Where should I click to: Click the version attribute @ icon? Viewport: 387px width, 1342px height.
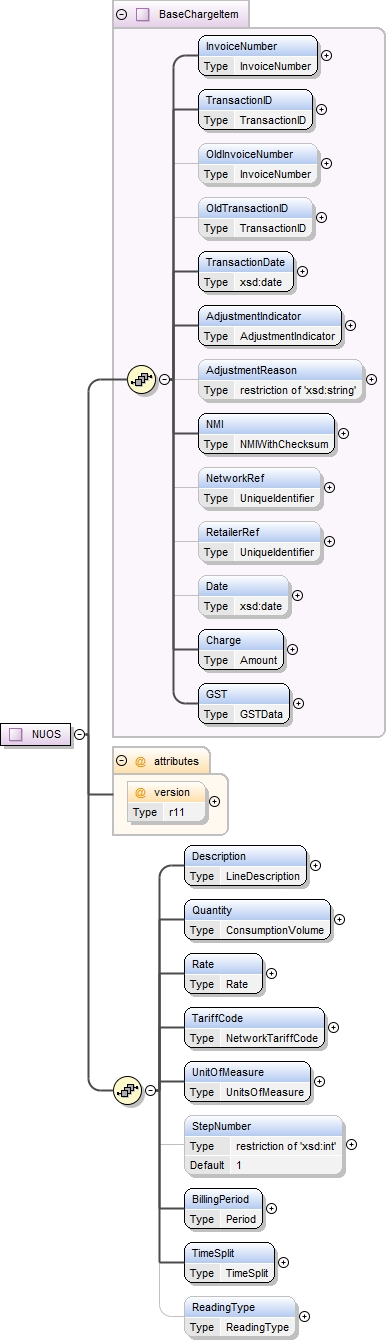point(141,792)
